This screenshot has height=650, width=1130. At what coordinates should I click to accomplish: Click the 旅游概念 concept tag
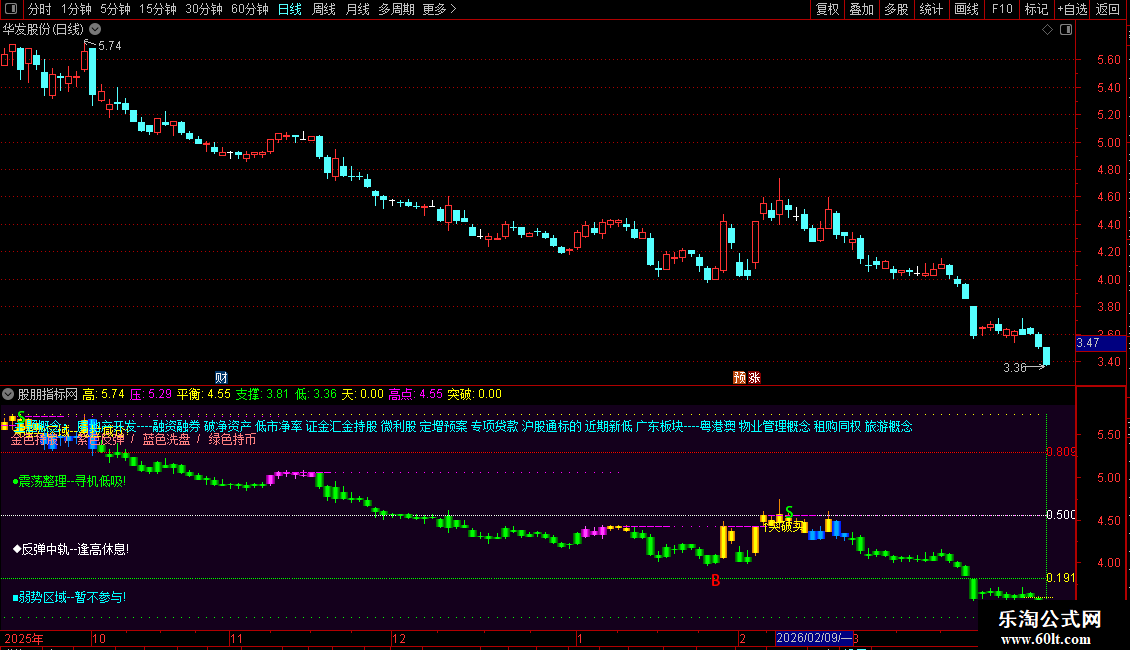click(x=889, y=427)
